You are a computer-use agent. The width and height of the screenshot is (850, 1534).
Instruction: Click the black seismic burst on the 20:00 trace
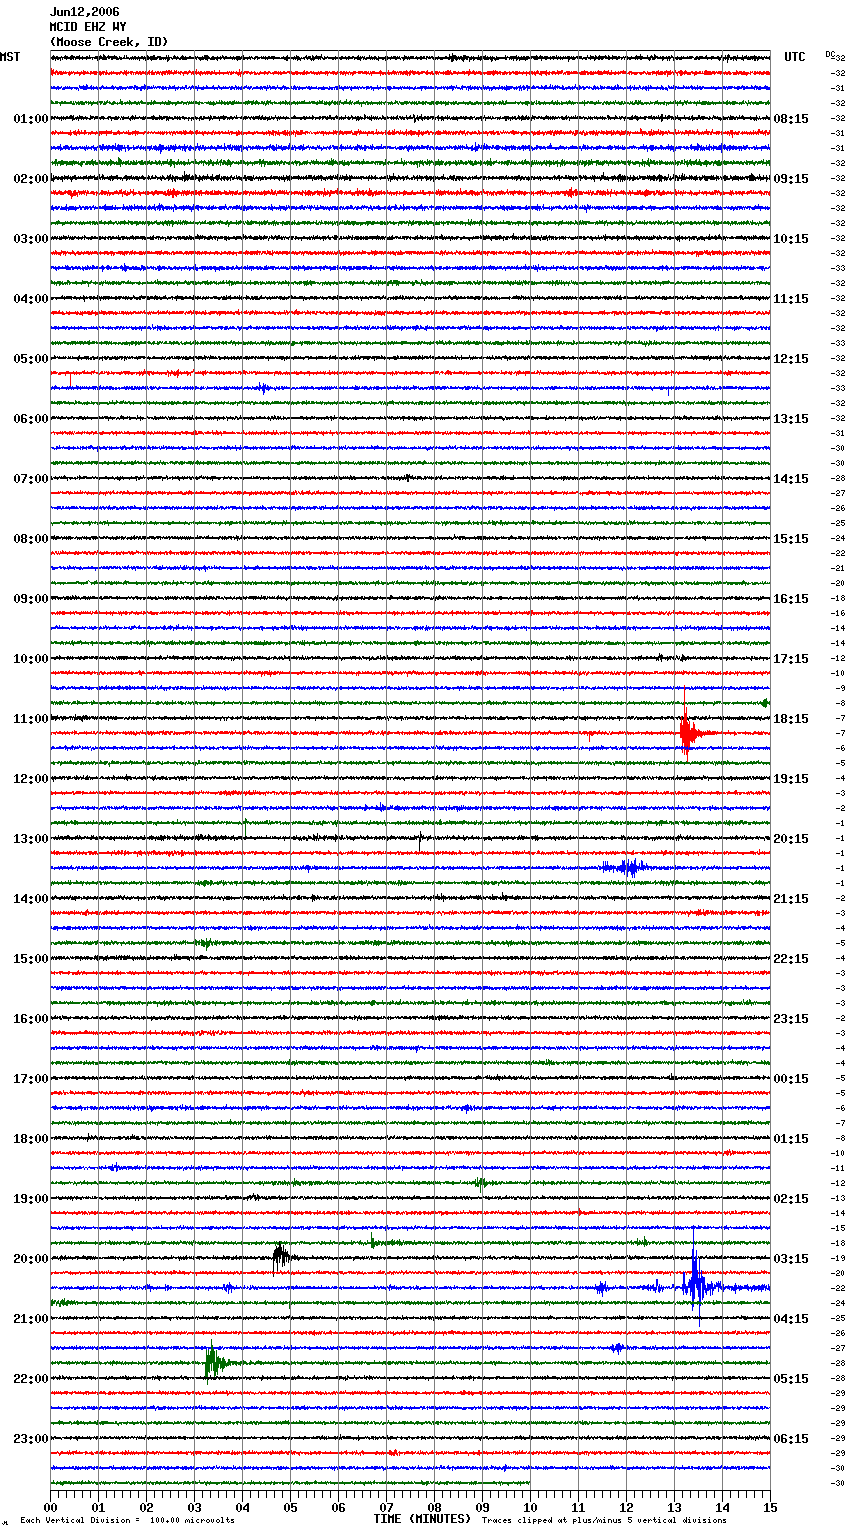[282, 1256]
